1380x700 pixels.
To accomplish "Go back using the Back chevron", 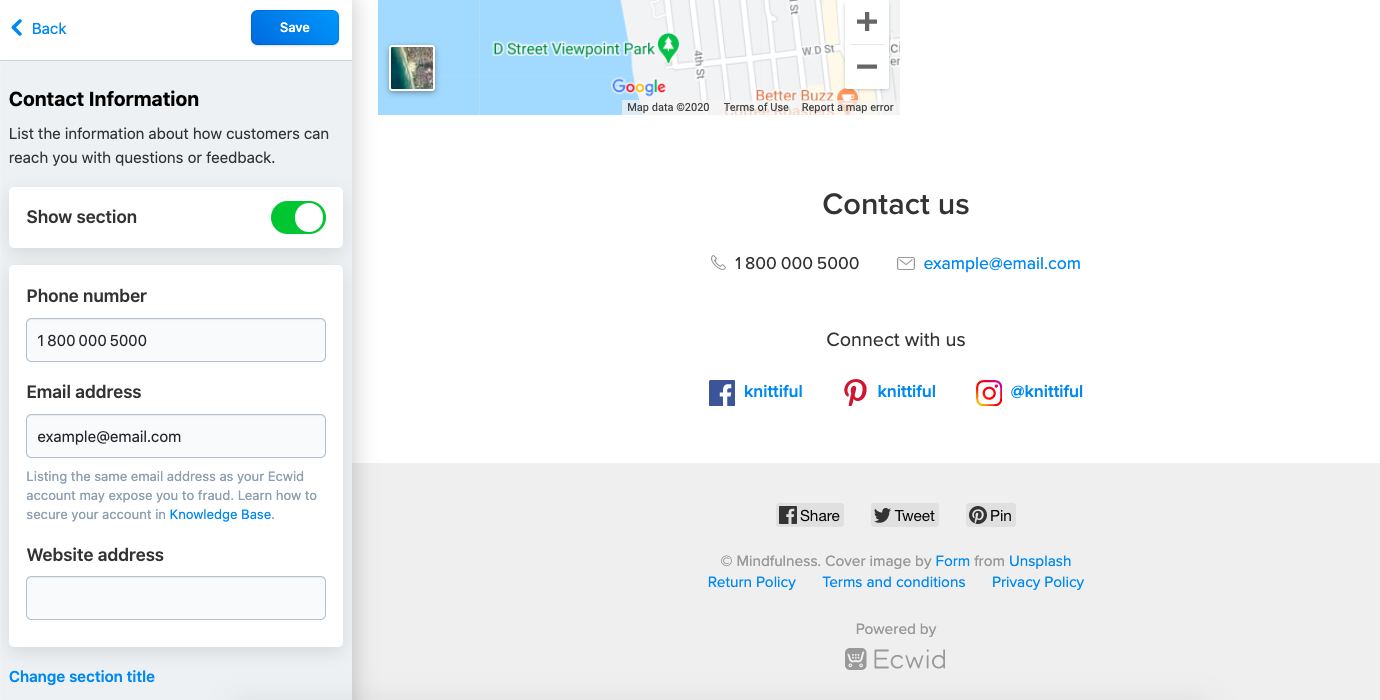I will point(38,28).
